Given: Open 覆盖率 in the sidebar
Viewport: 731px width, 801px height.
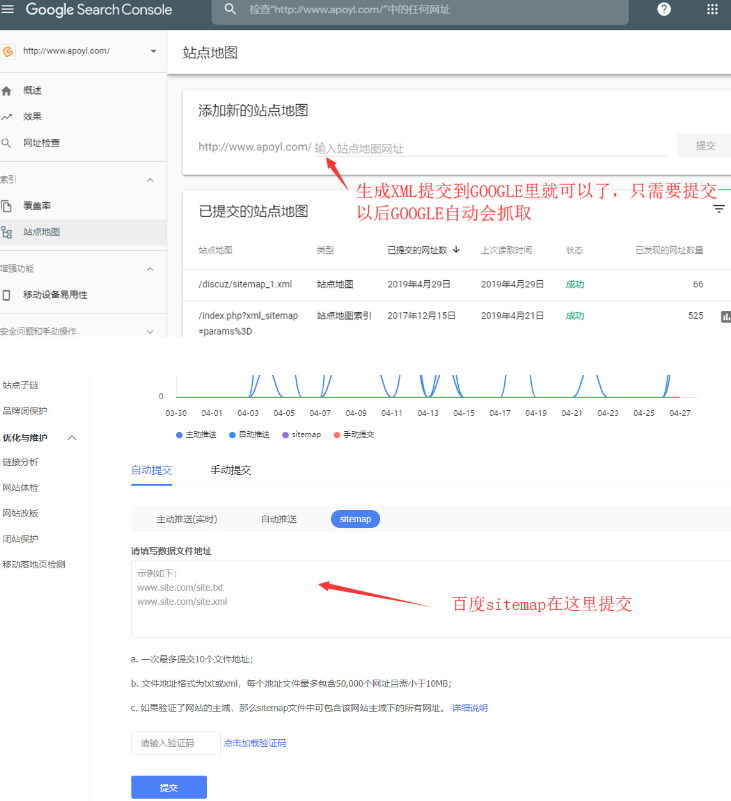Looking at the screenshot, I should 37,206.
